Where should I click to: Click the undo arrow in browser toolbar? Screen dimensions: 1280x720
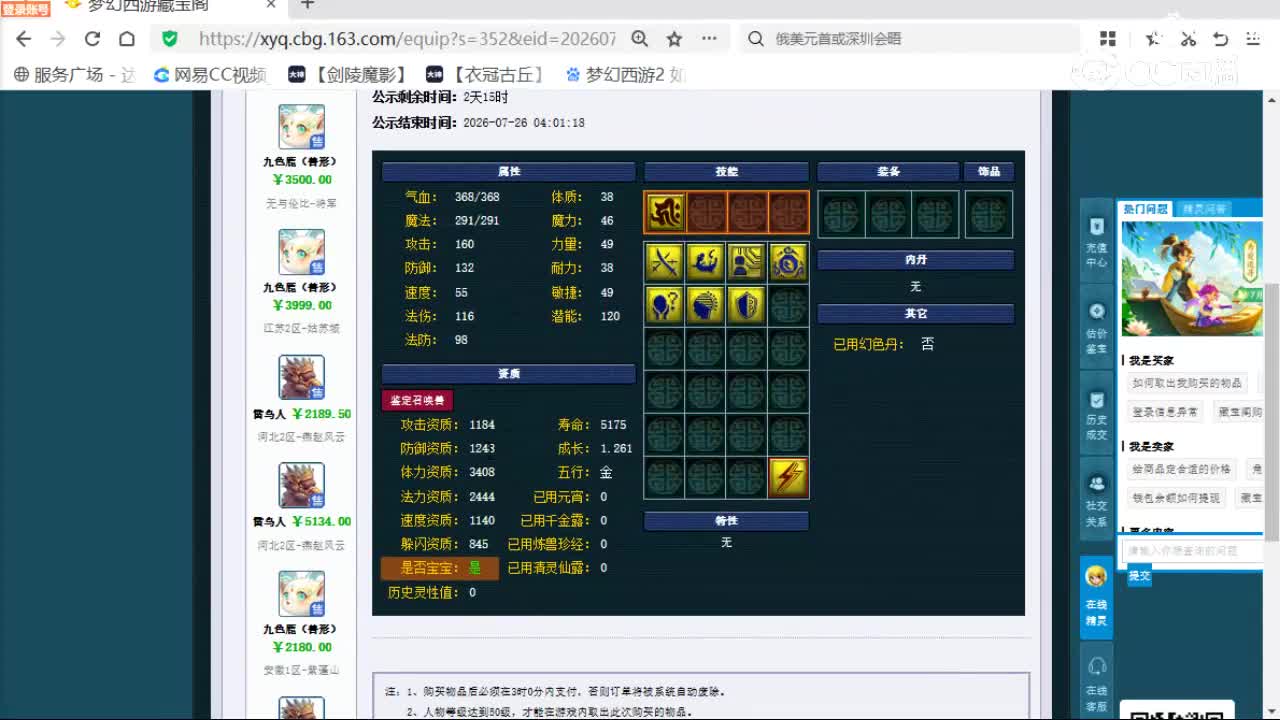(x=1220, y=39)
